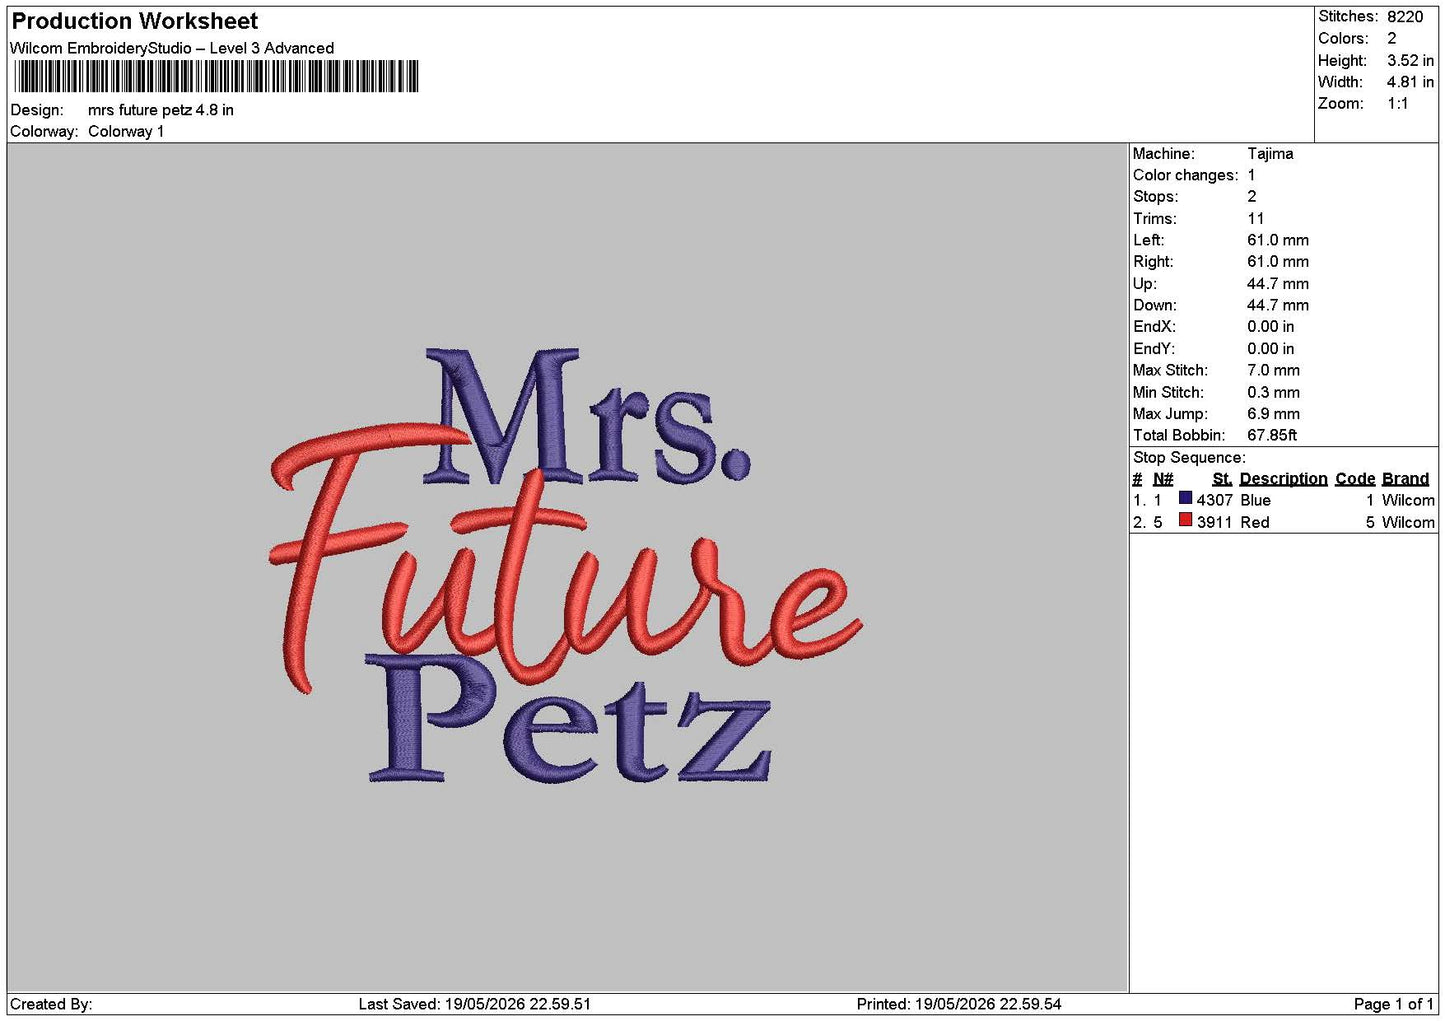Viewport: 1445px width, 1021px height.
Task: Click 'Wilcom' brand in the Blue row
Action: tap(1408, 500)
